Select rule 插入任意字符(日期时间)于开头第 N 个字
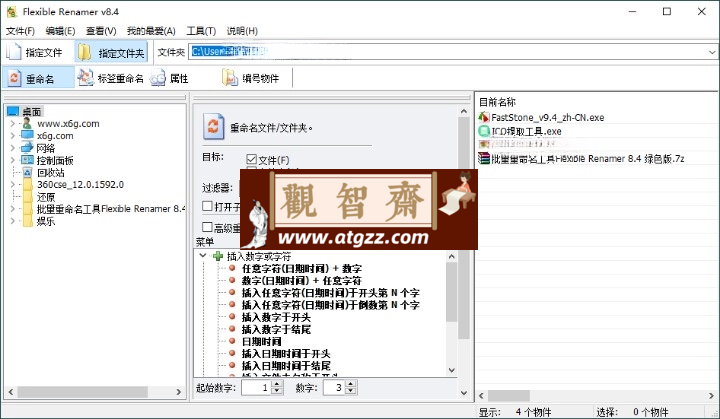Image resolution: width=720 pixels, height=419 pixels. [x=331, y=293]
